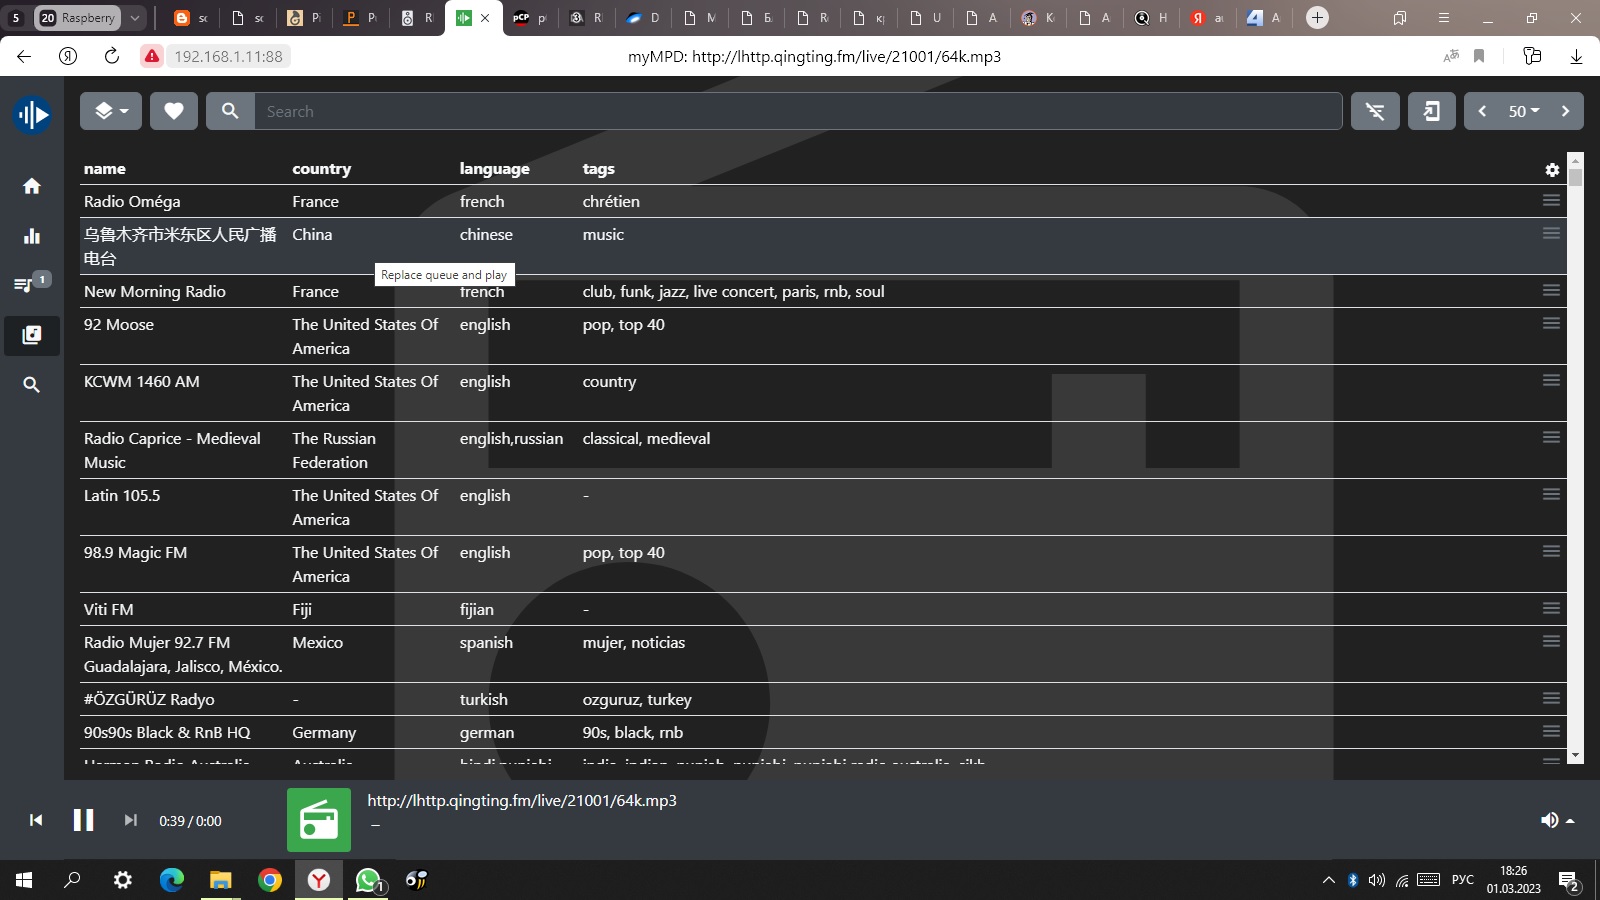Open the browse library sidebar icon

click(32, 335)
